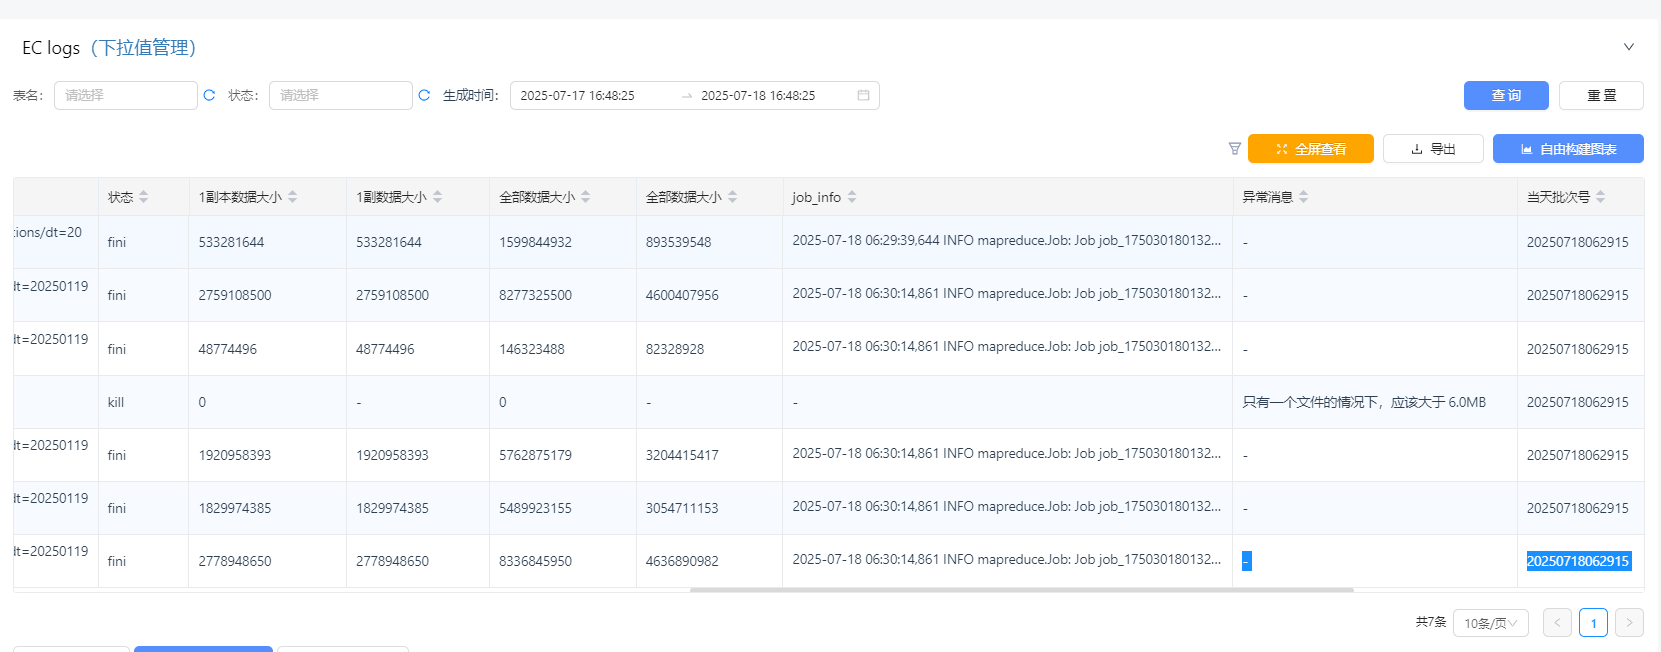
Task: Click highlighted batch number 20250718062915
Action: (x=1578, y=561)
